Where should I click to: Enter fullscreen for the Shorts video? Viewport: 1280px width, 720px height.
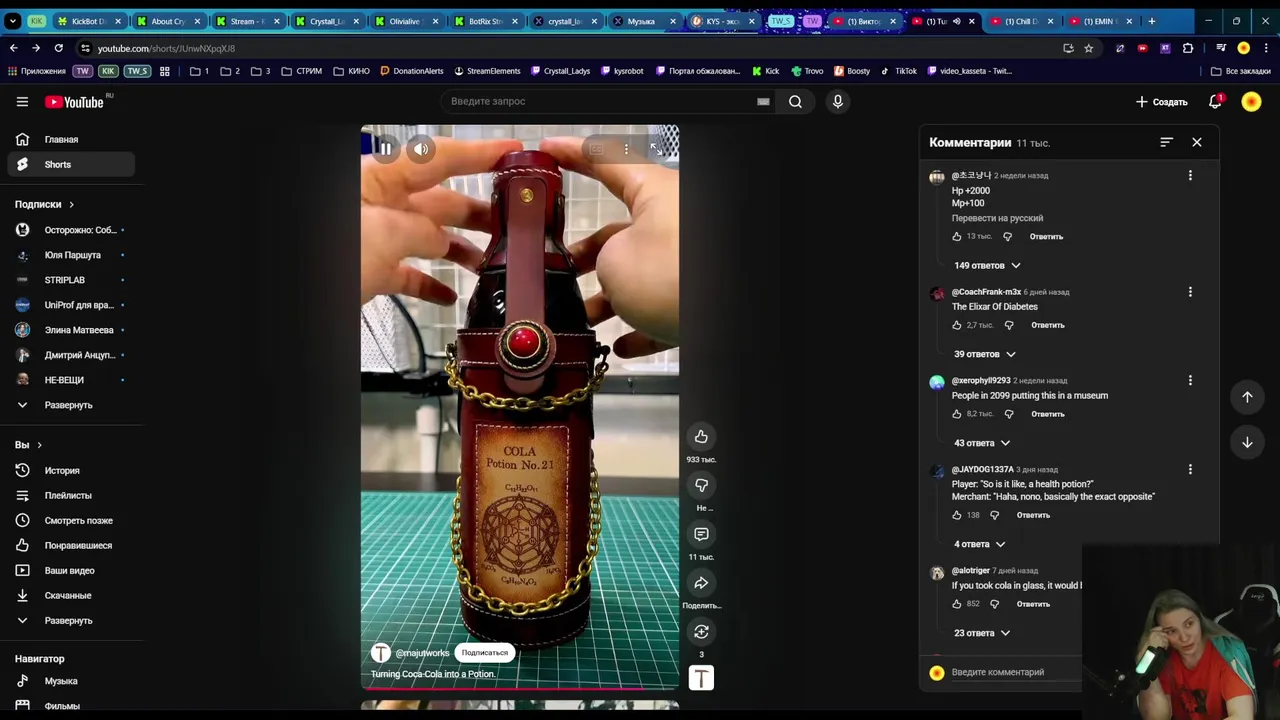pos(656,149)
